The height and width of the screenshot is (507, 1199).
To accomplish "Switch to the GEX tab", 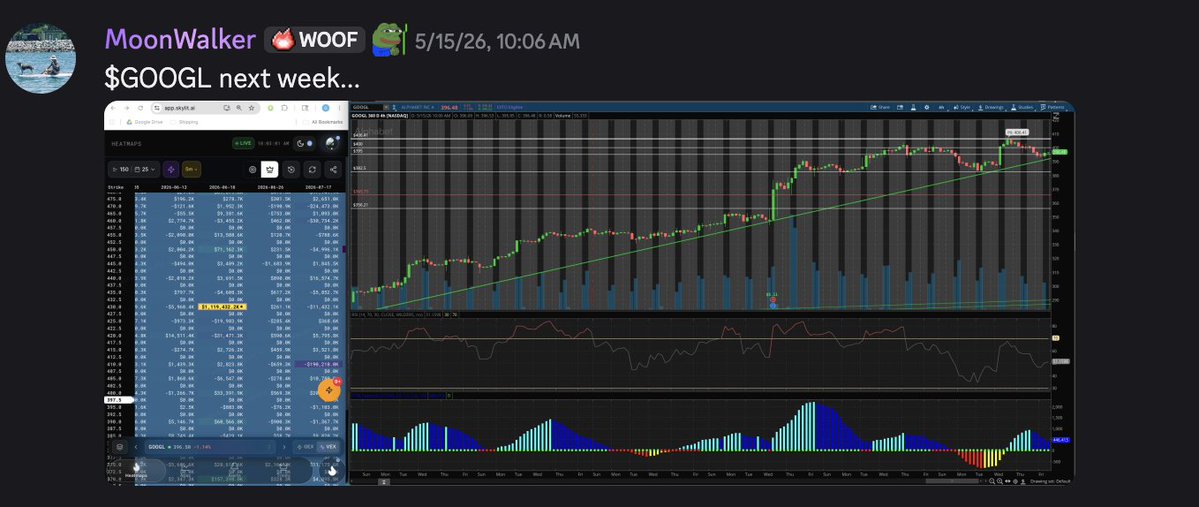I will point(306,447).
